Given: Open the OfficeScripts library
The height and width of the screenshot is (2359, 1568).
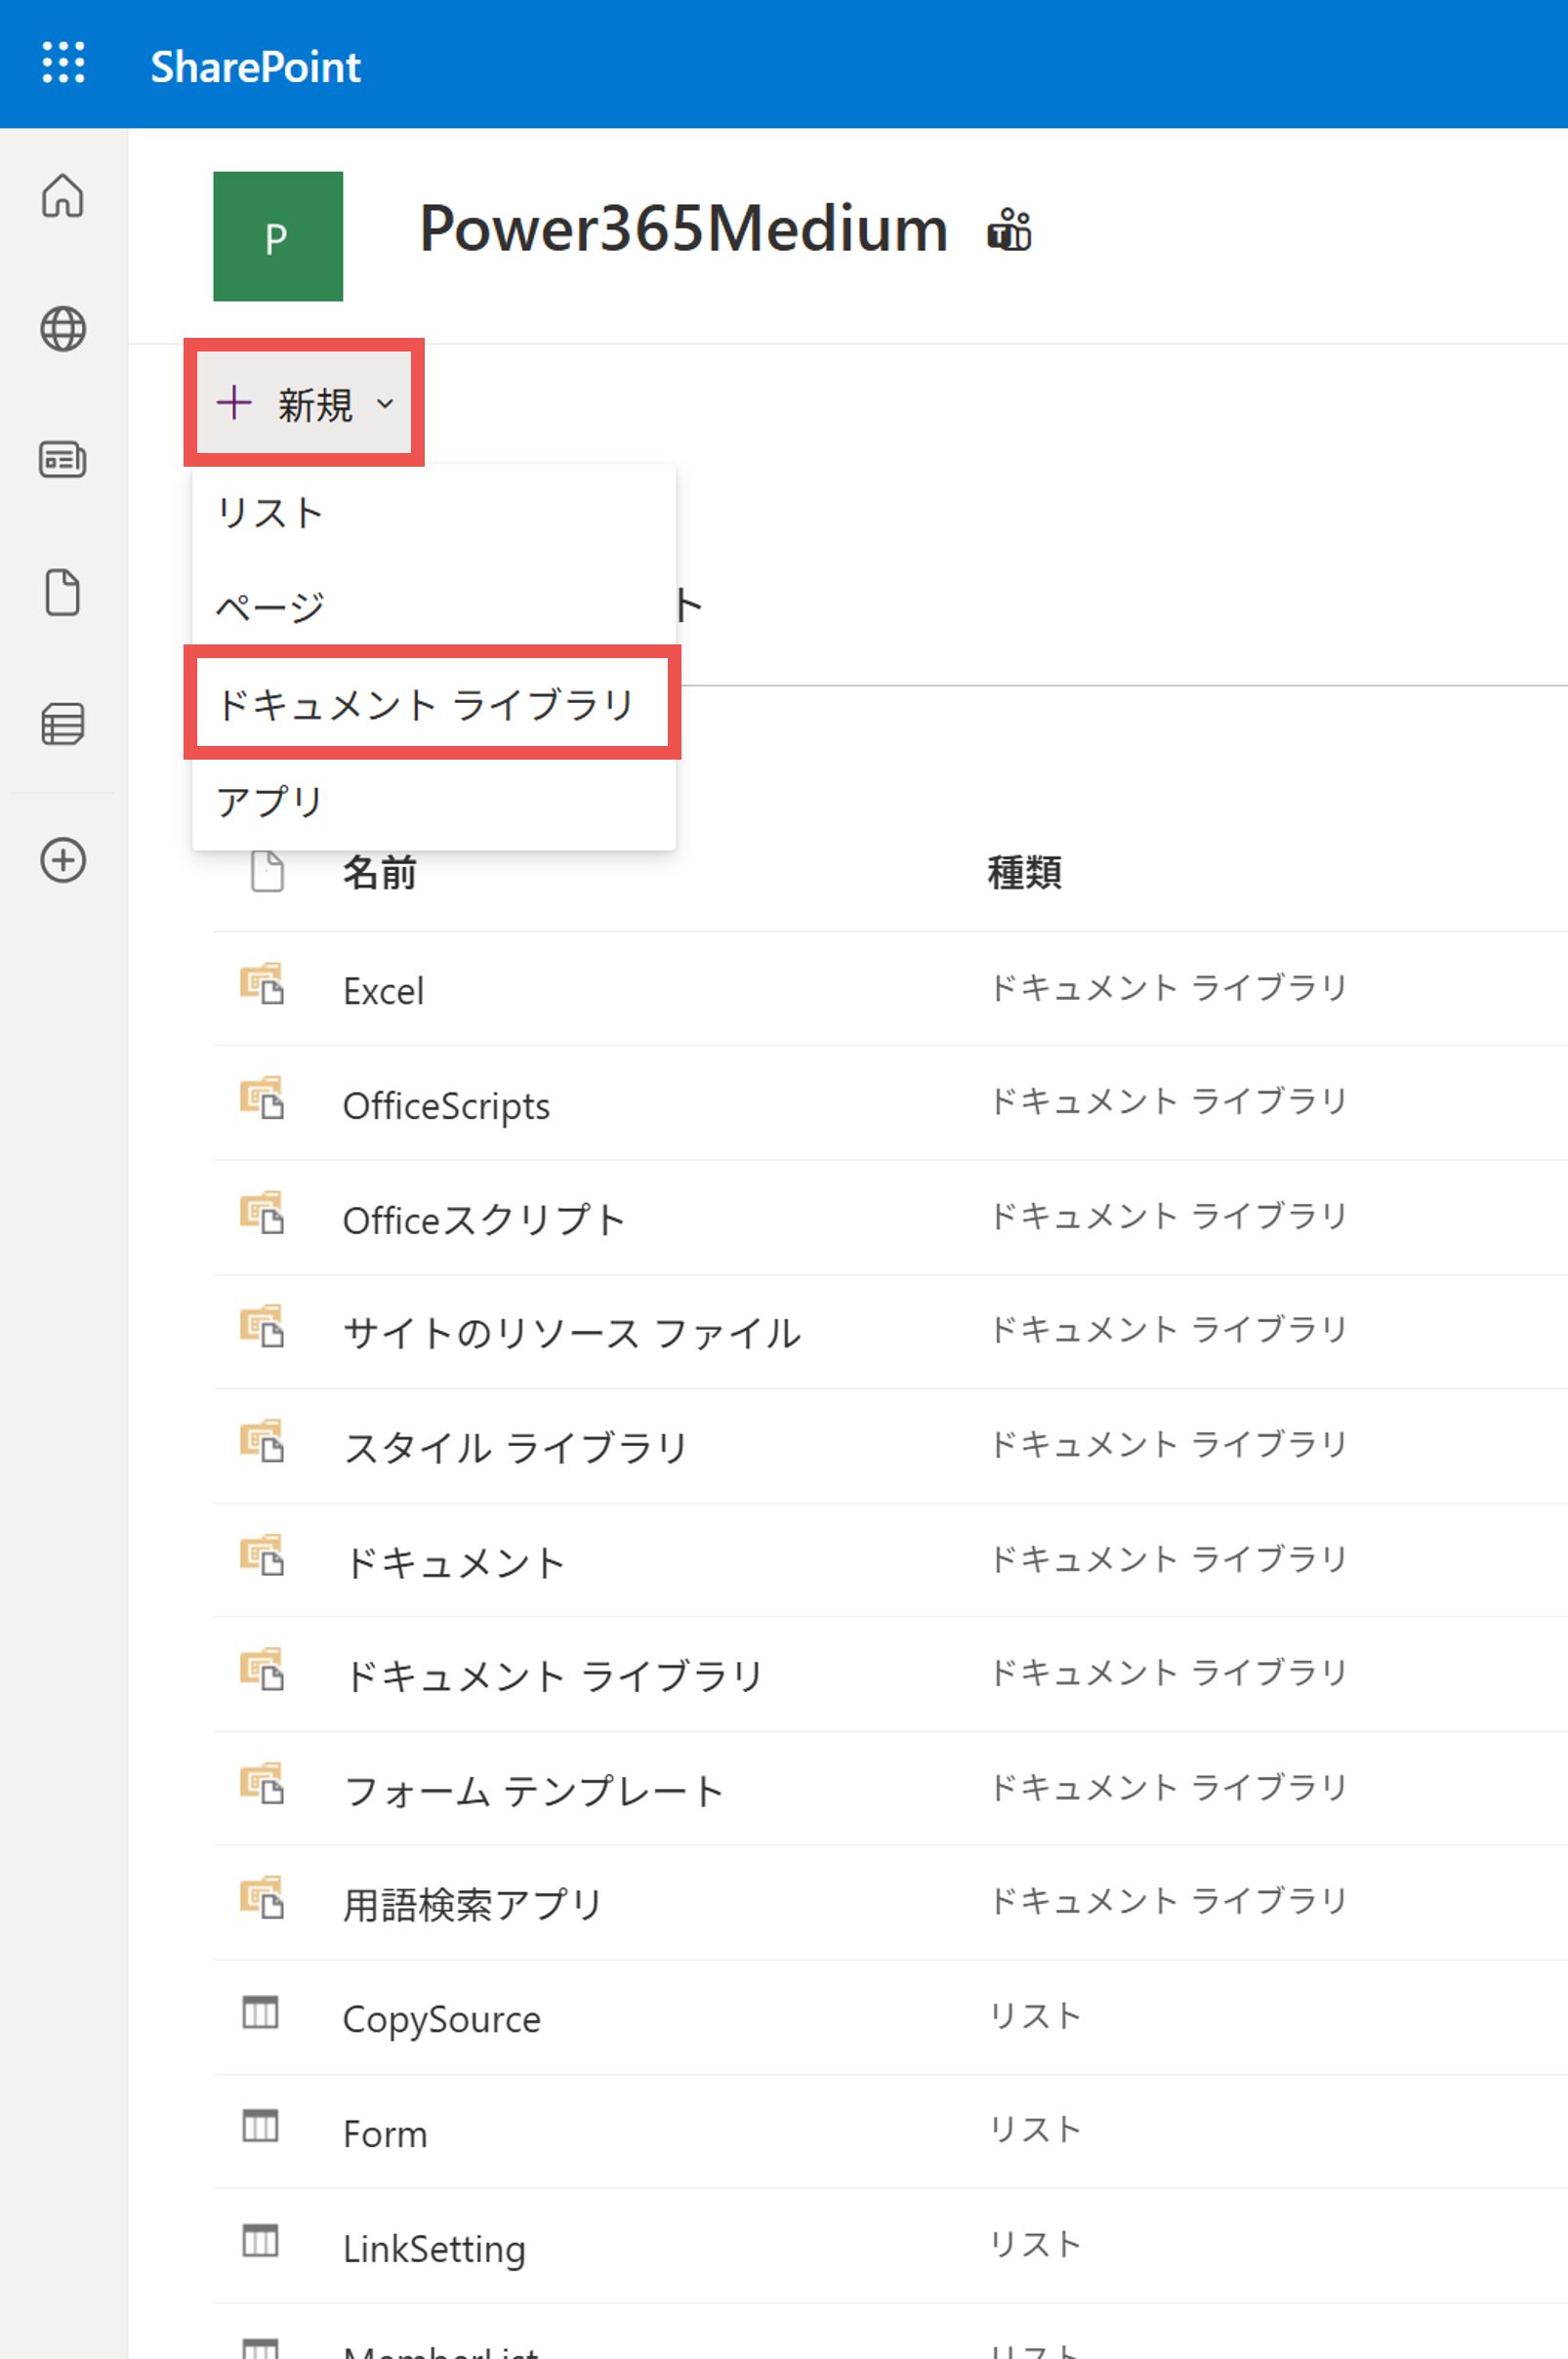Looking at the screenshot, I should [x=447, y=1105].
